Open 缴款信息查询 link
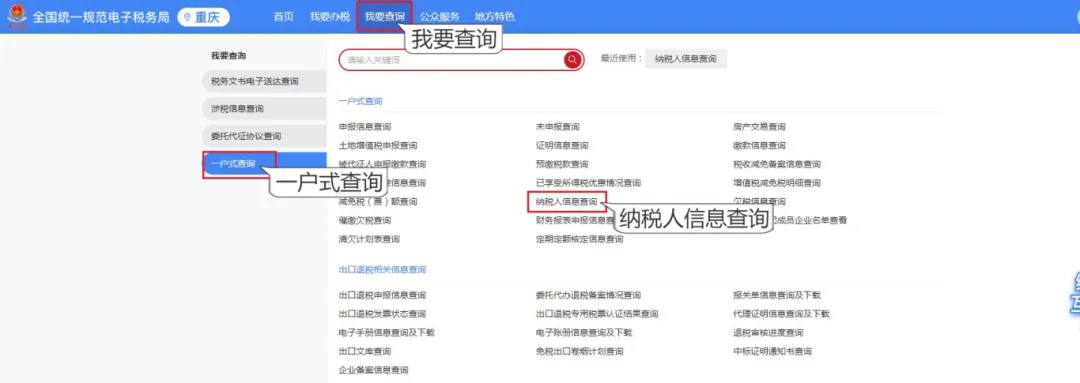The image size is (1080, 383). click(759, 145)
